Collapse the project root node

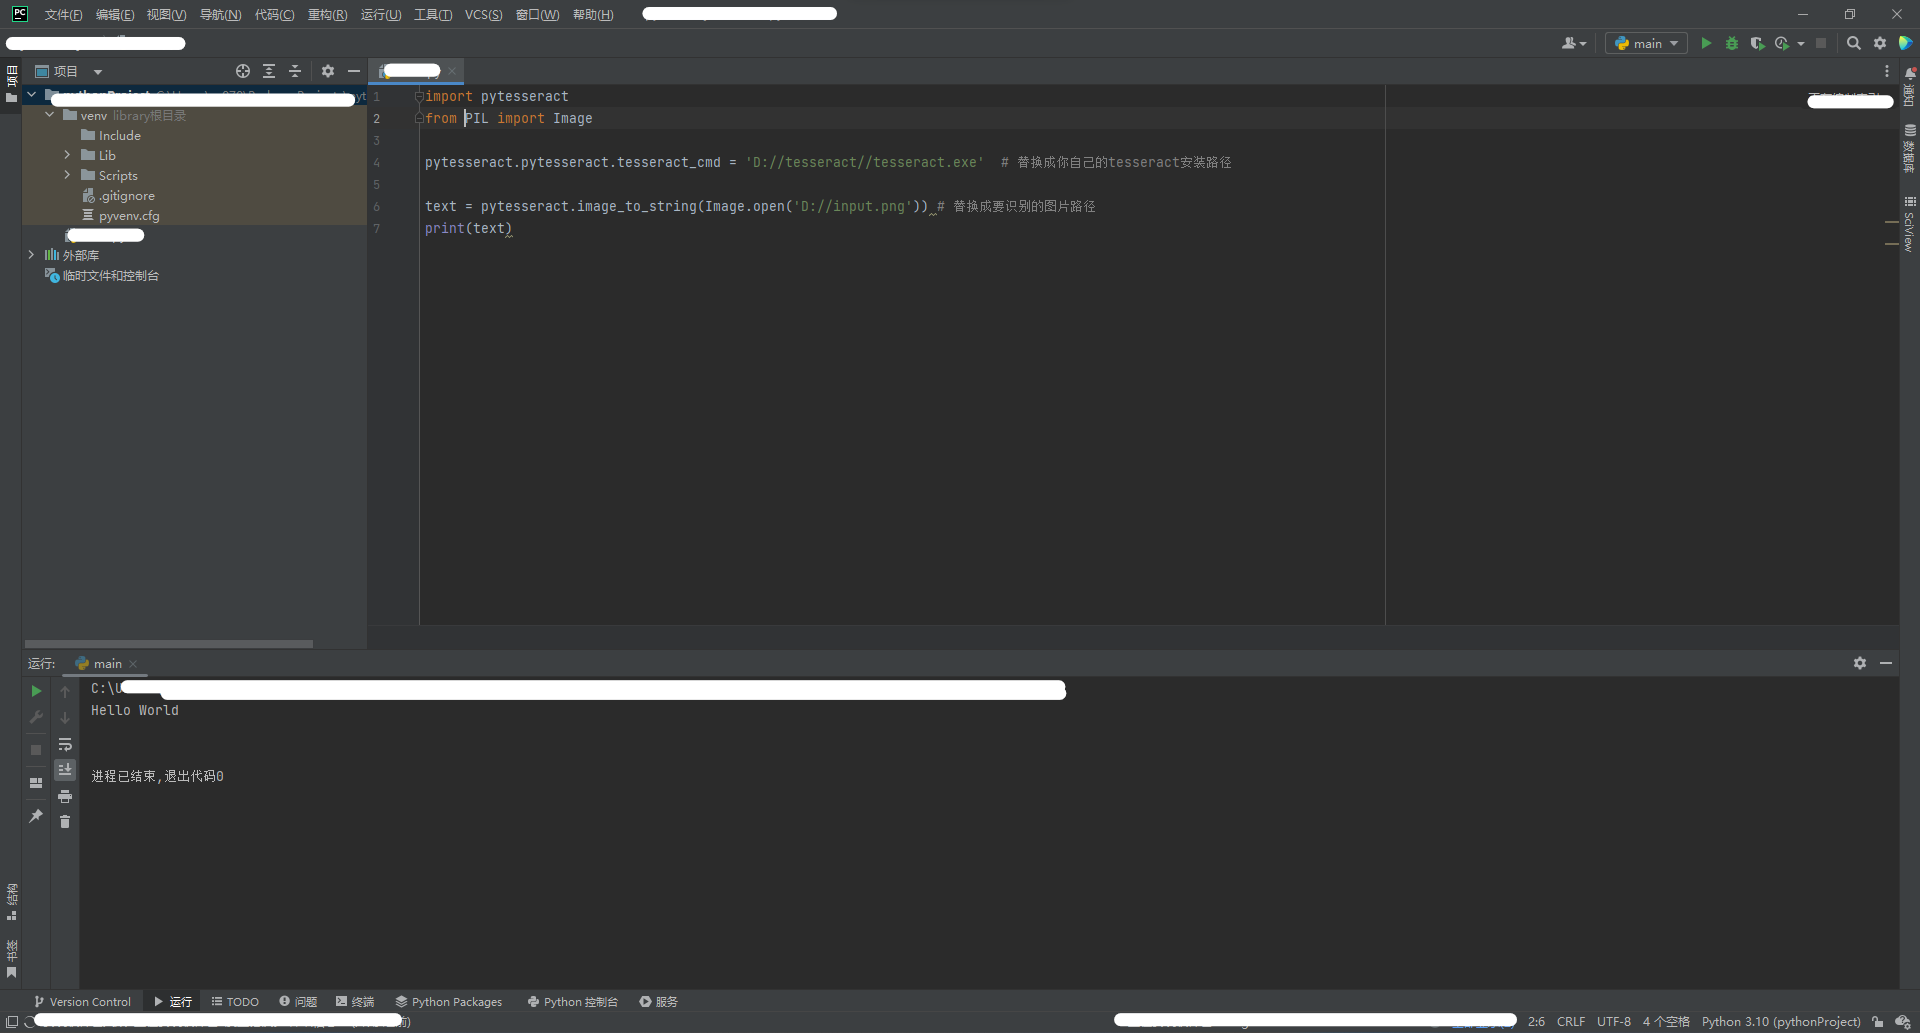[32, 95]
